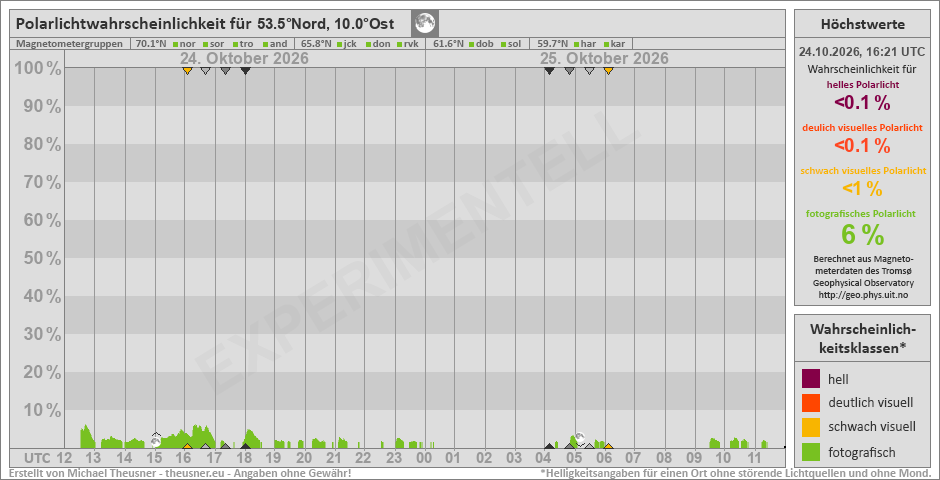The image size is (940, 480).
Task: Click the '65.8°N' latitude group label
Action: [315, 44]
